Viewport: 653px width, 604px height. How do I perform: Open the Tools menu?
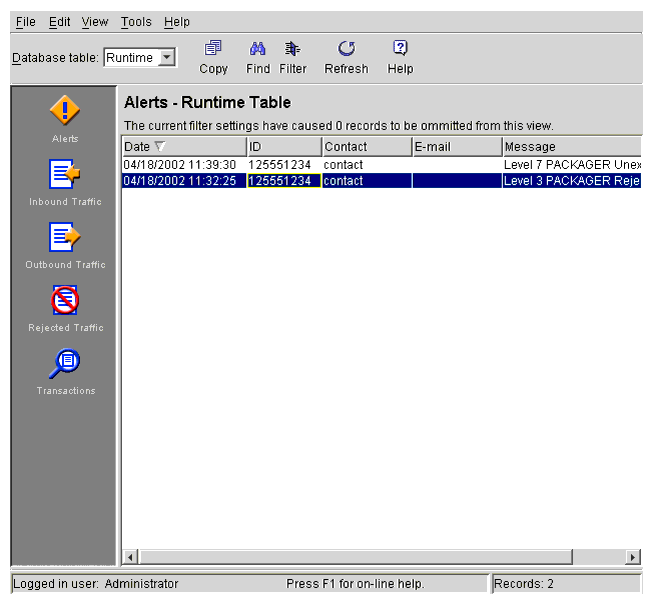(136, 22)
